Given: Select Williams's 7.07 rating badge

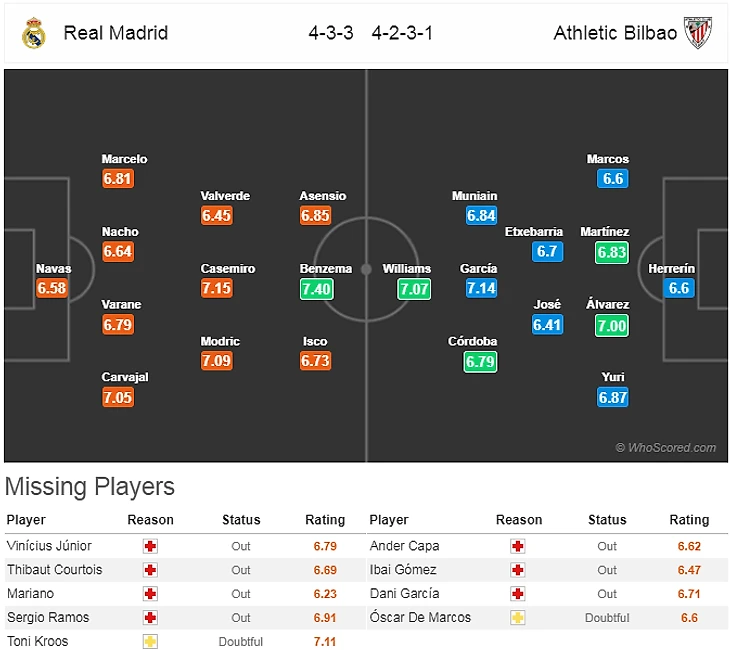Looking at the screenshot, I should point(414,289).
